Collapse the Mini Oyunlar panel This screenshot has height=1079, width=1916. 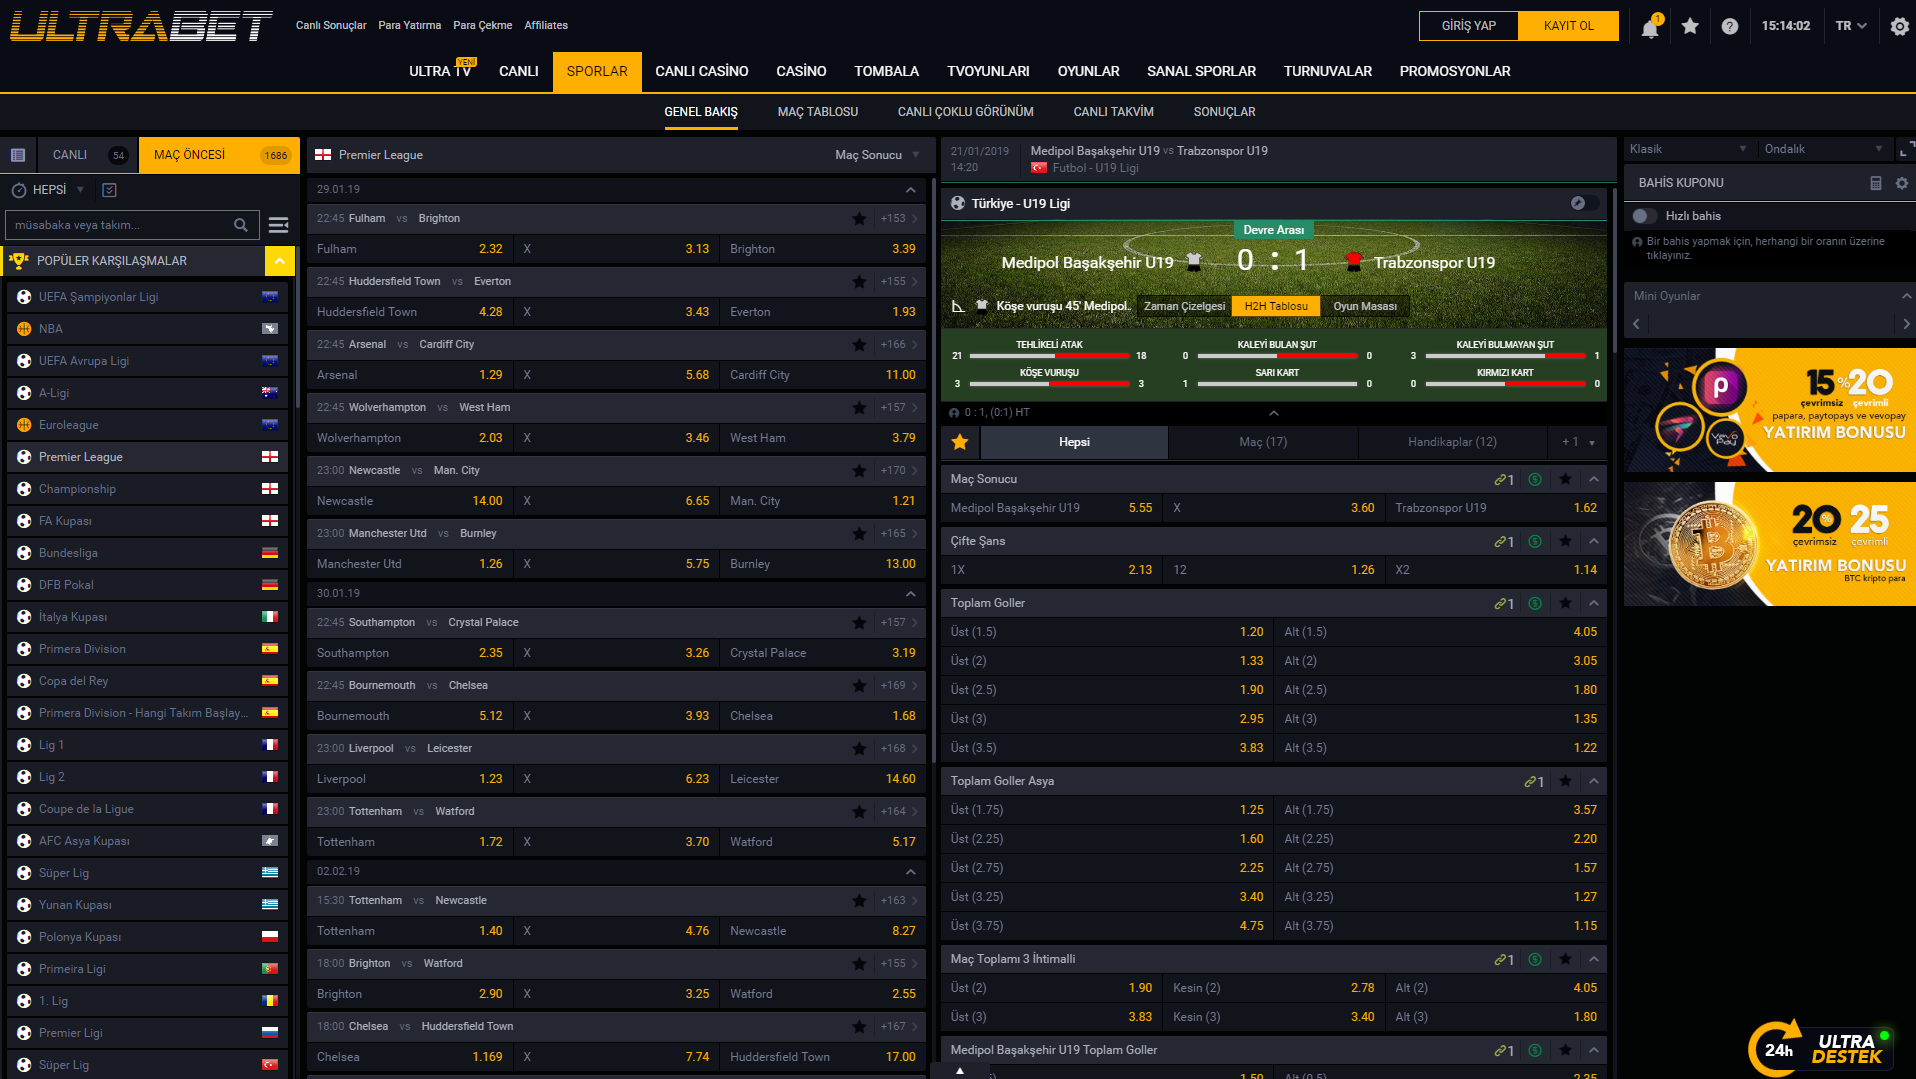[1906, 296]
